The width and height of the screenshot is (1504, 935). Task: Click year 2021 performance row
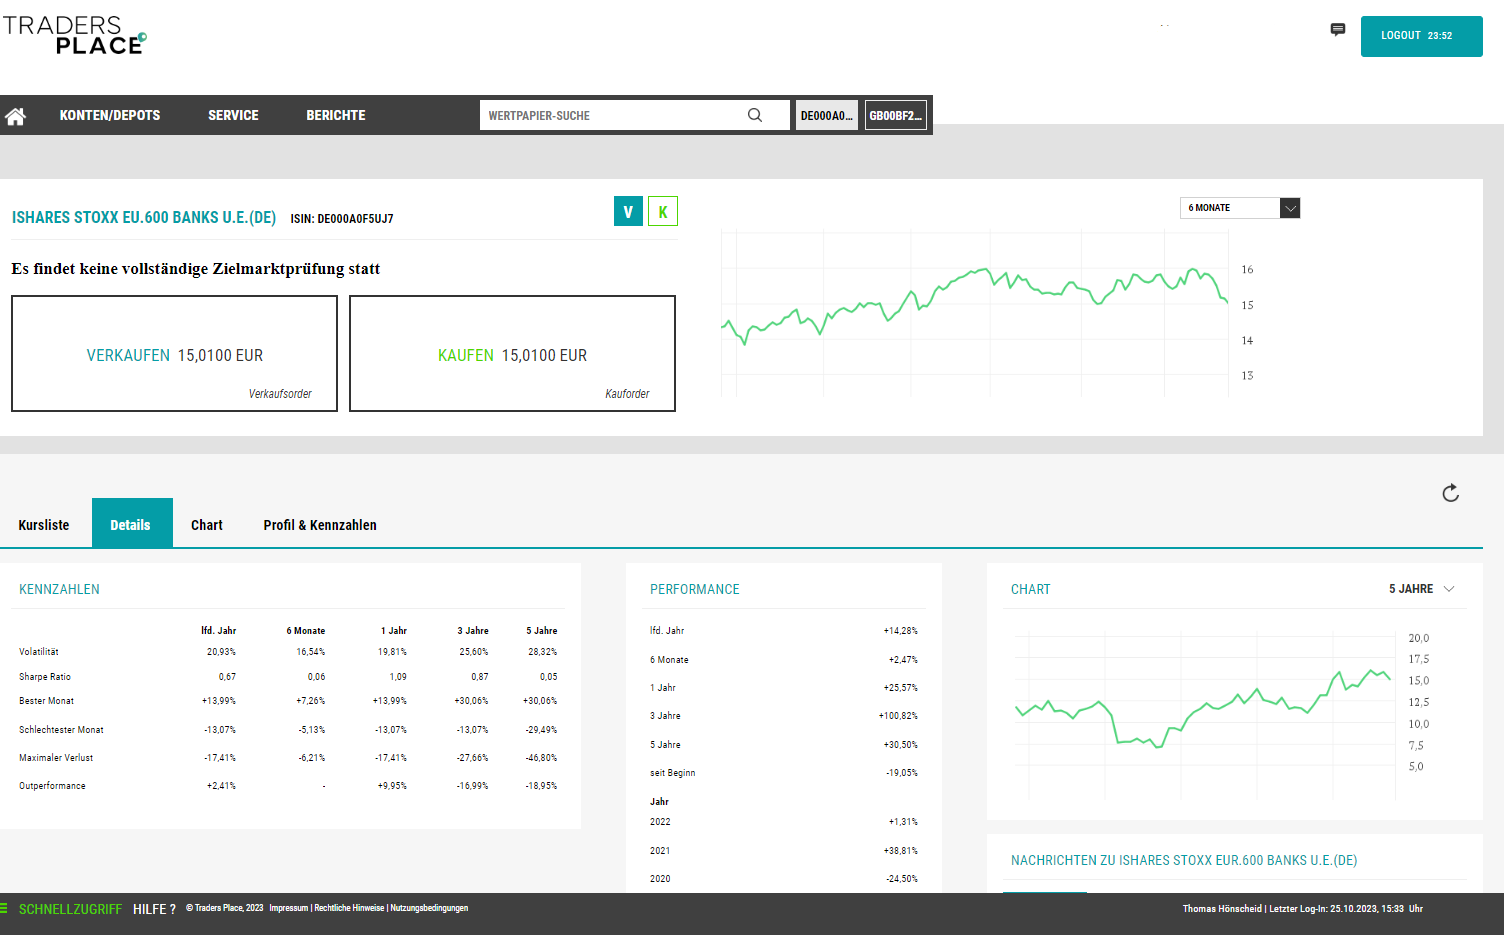pyautogui.click(x=784, y=851)
